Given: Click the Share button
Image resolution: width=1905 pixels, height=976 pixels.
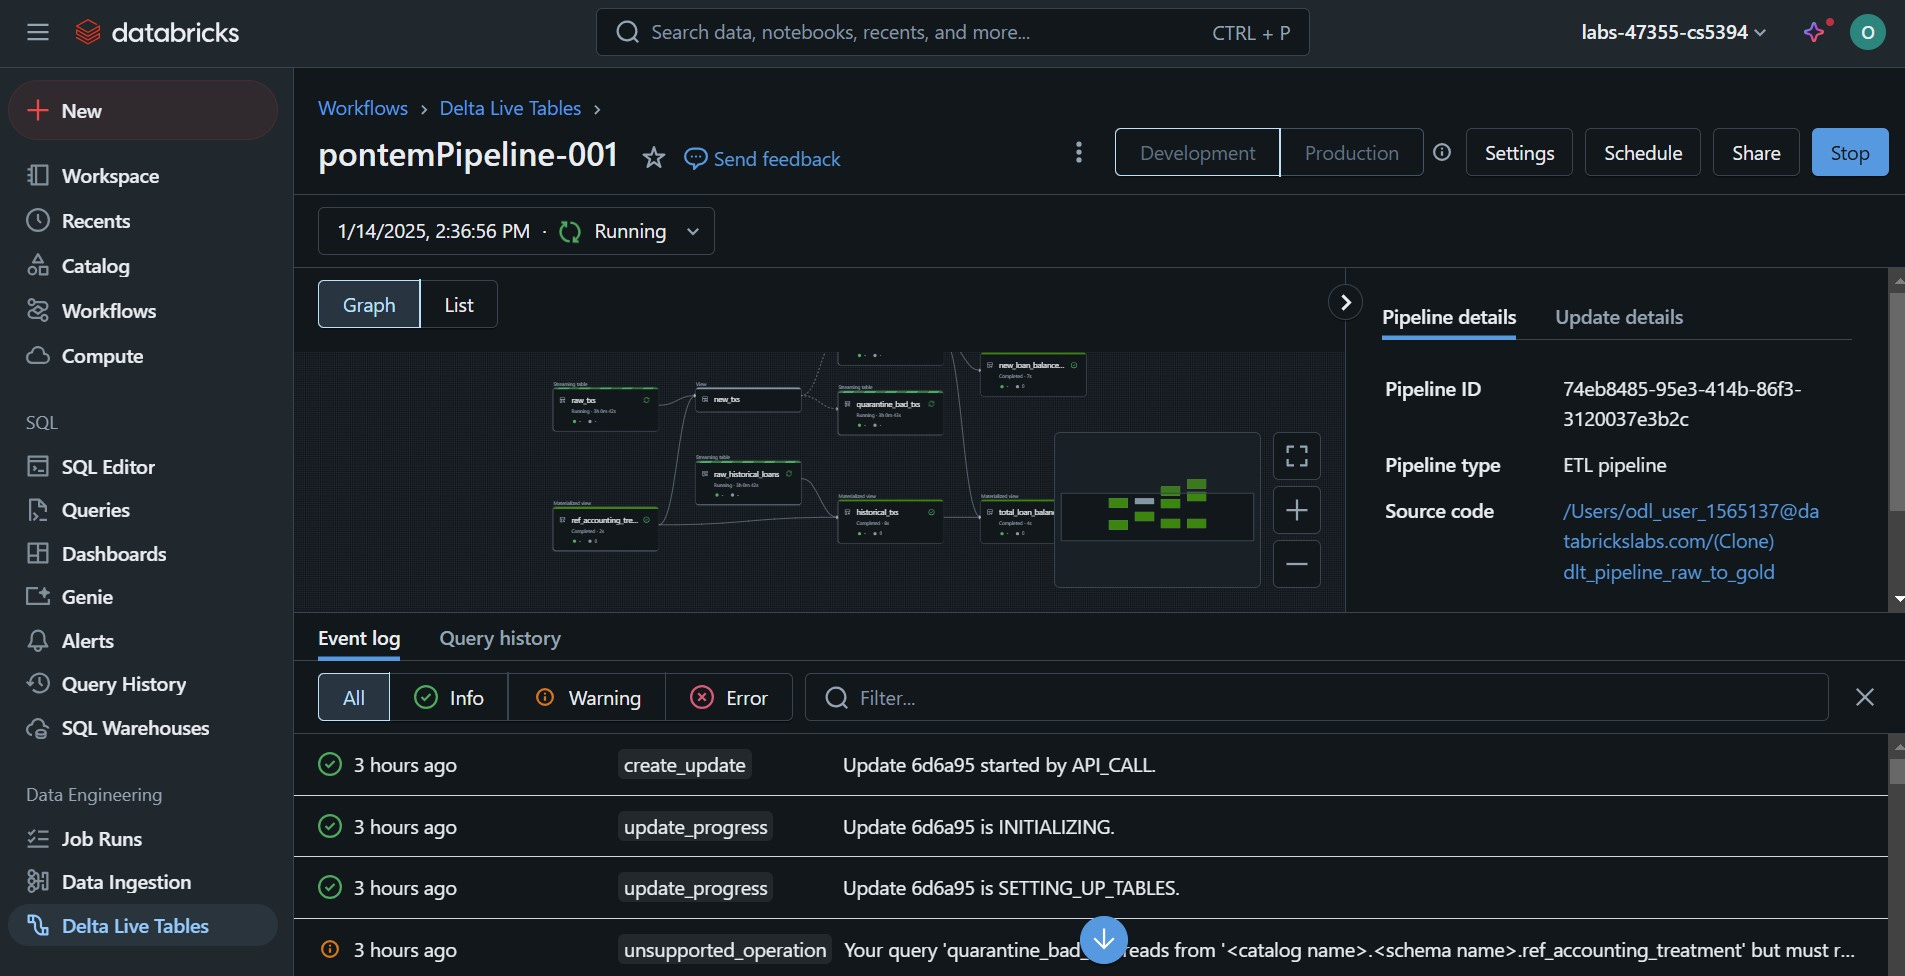Looking at the screenshot, I should pos(1756,153).
